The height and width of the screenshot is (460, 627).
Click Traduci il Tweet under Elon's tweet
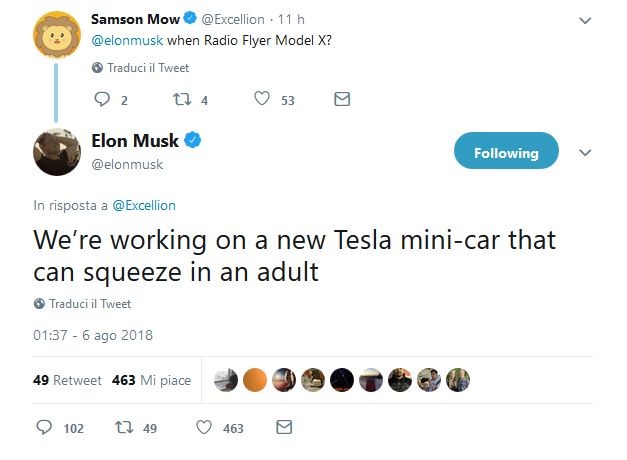coord(90,303)
